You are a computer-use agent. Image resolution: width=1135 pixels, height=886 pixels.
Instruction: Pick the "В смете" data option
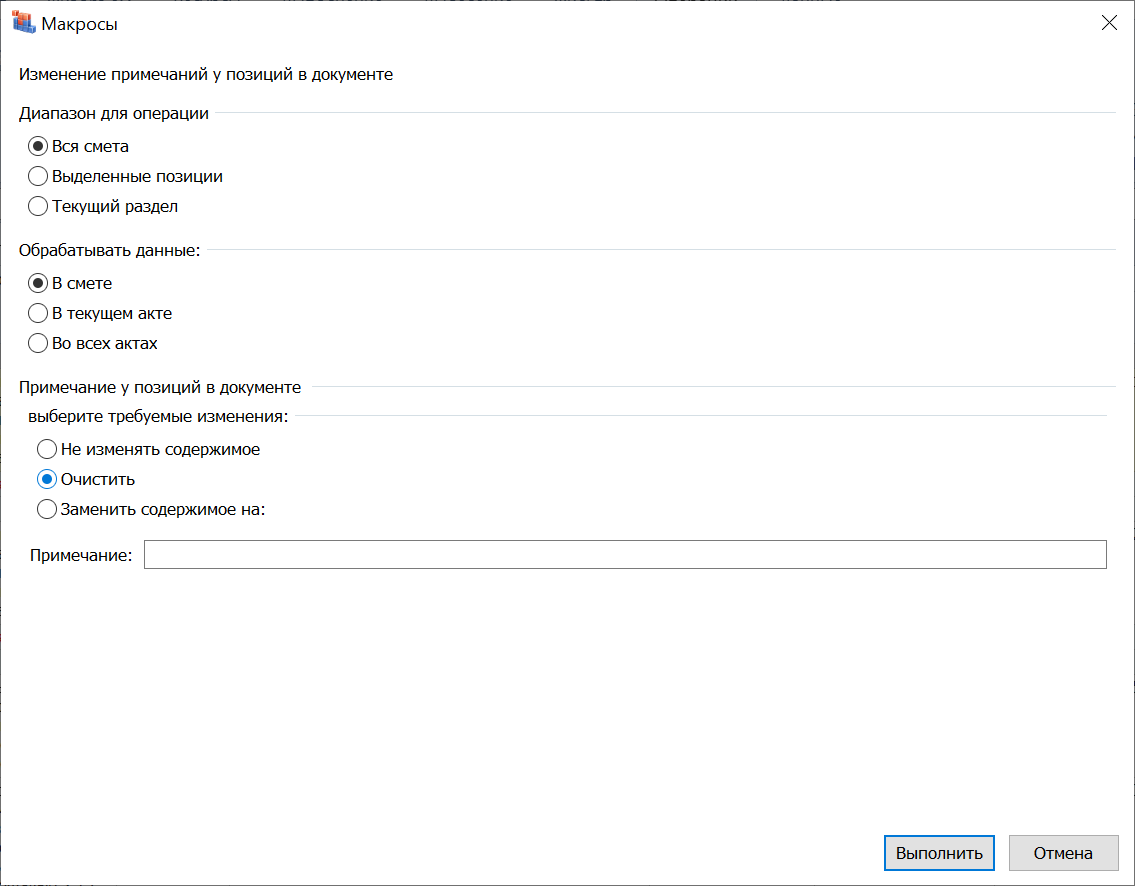point(38,283)
